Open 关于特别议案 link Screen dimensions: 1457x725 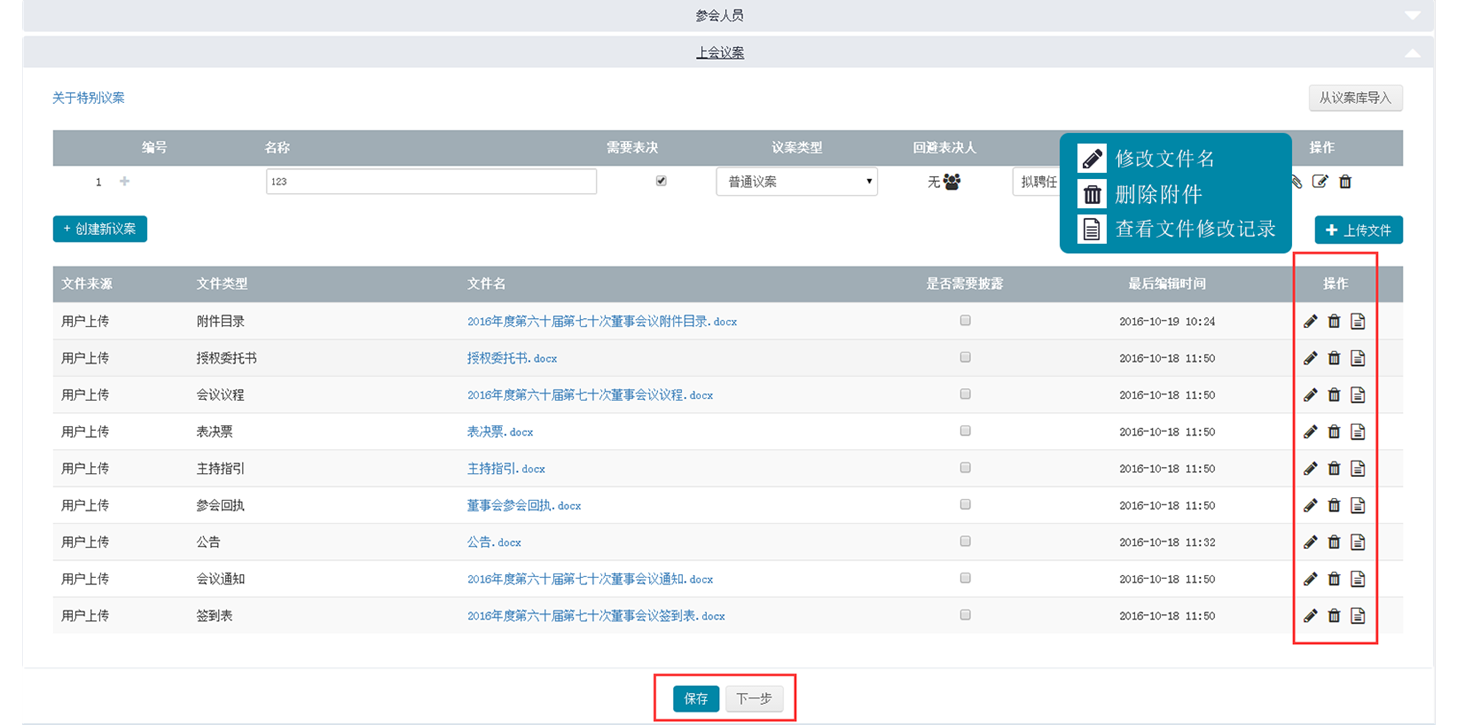[89, 98]
